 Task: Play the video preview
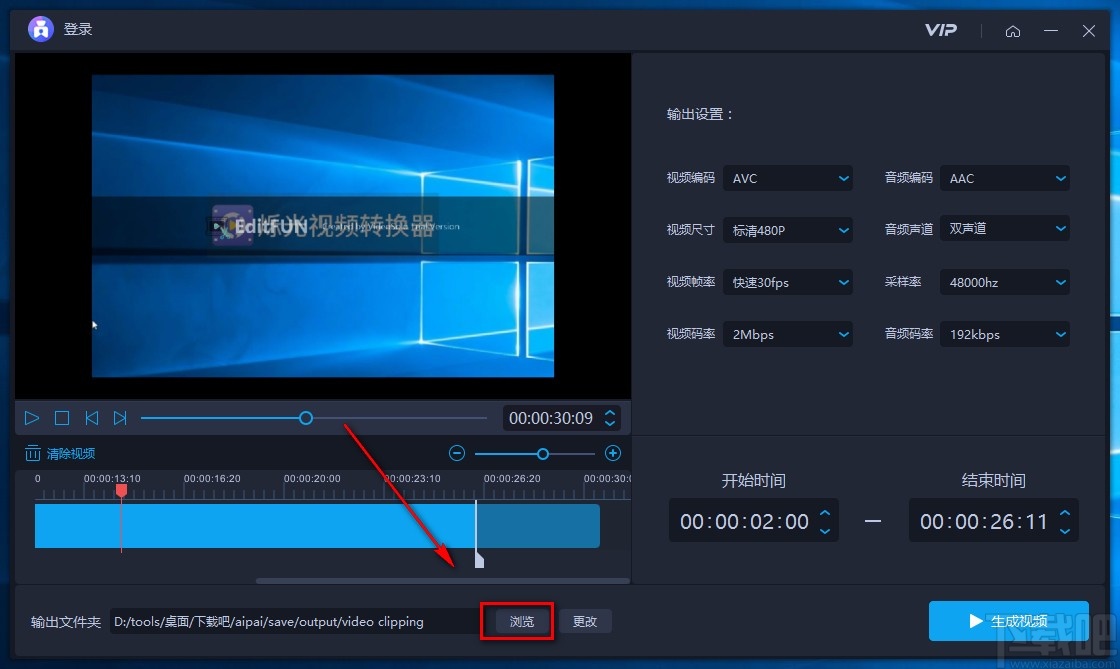[32, 418]
